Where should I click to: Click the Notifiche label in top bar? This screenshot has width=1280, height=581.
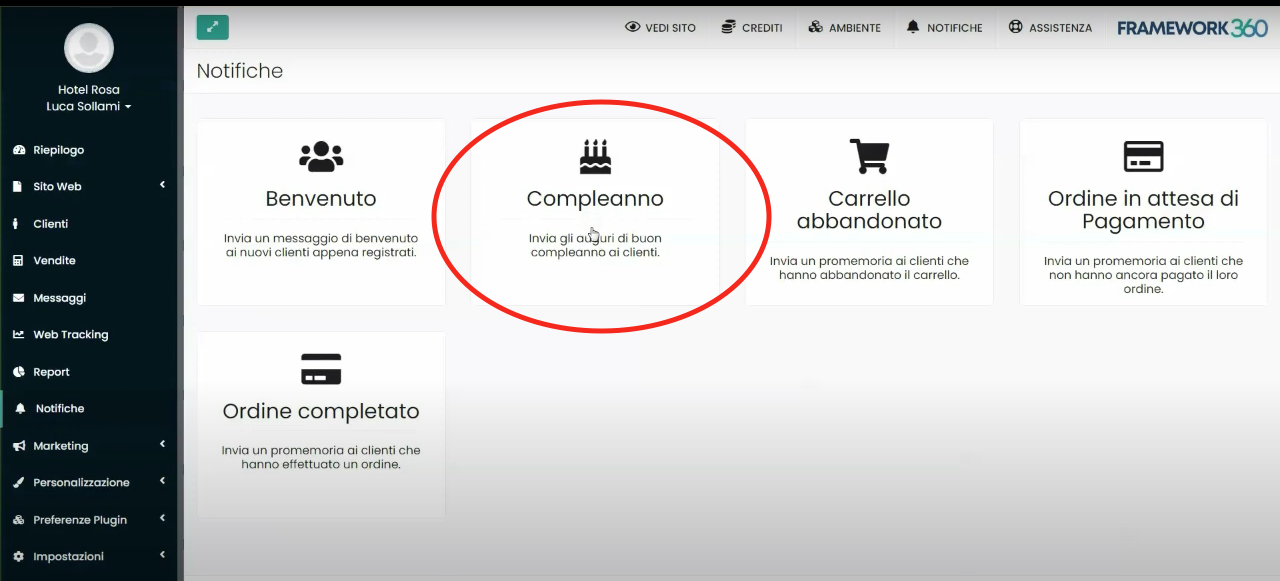(x=955, y=28)
